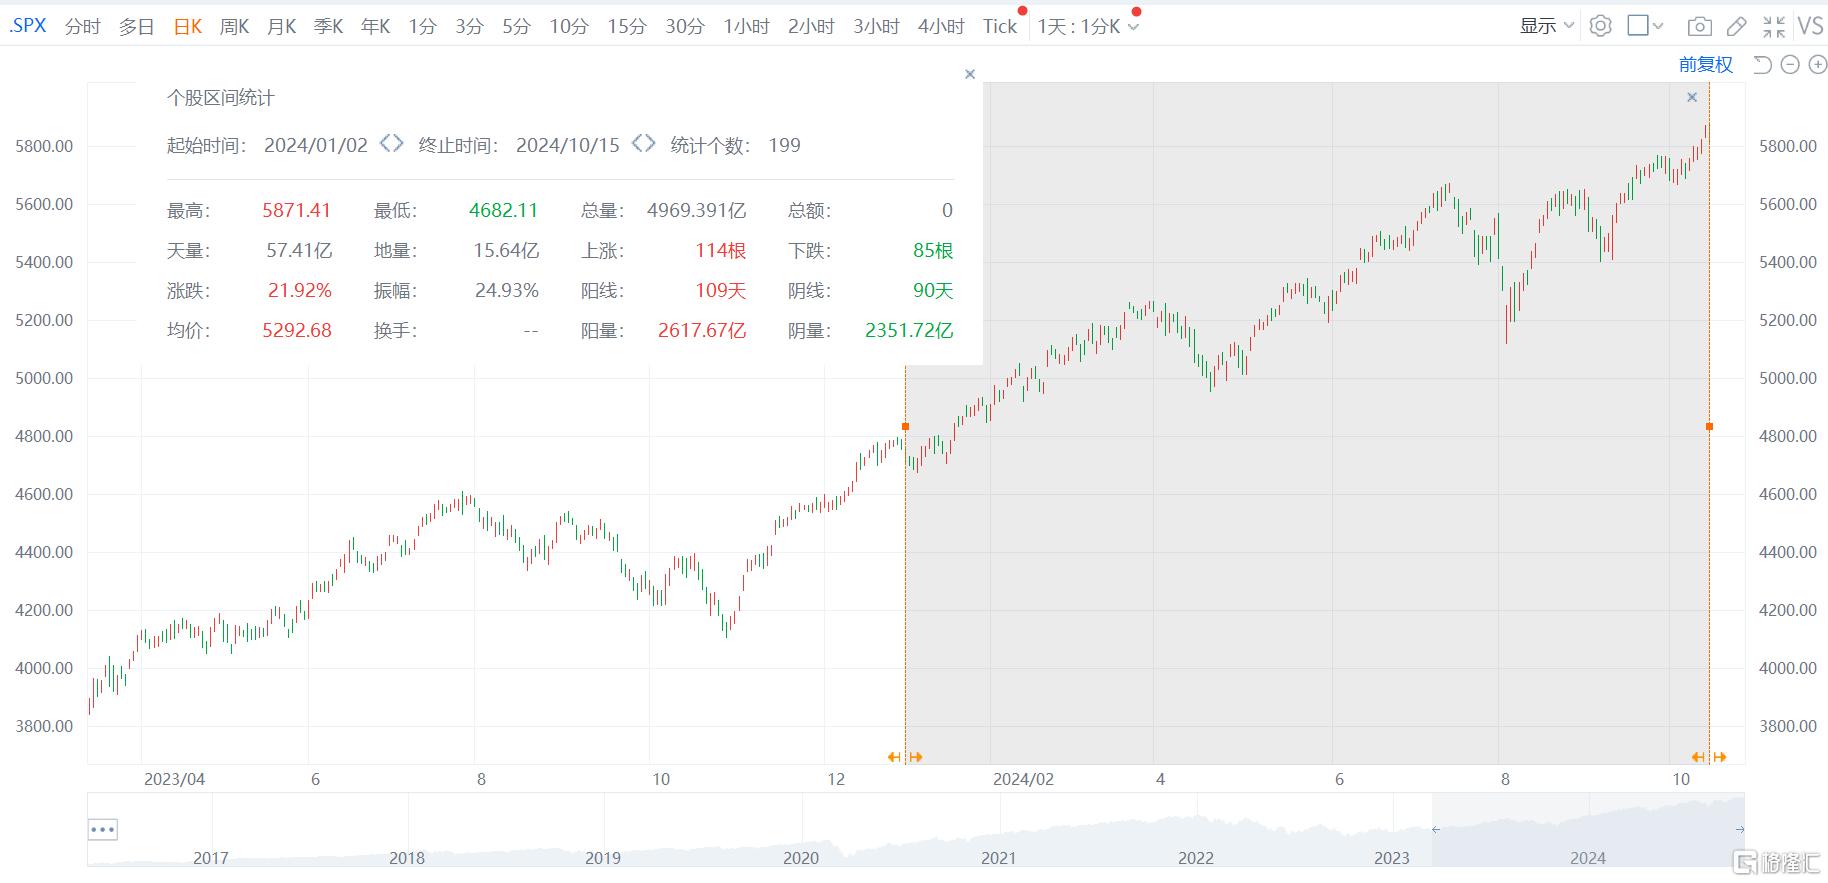Select the 日K daily candlestick tab
This screenshot has width=1828, height=883.
tap(188, 27)
